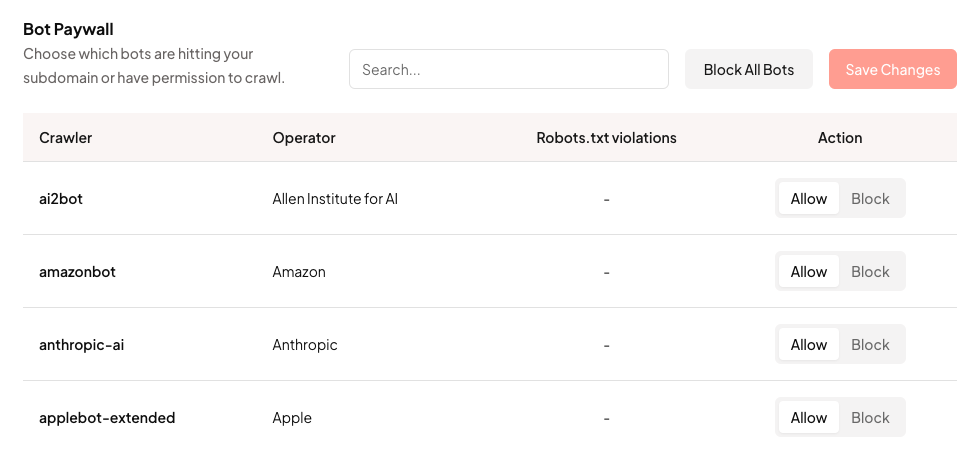Switch anthropic-ai to Allow

808,344
